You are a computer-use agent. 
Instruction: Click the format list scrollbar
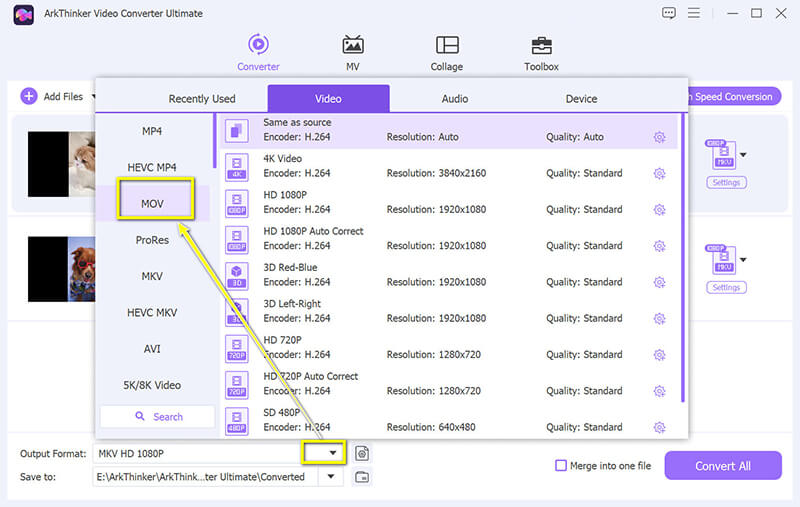[x=214, y=141]
